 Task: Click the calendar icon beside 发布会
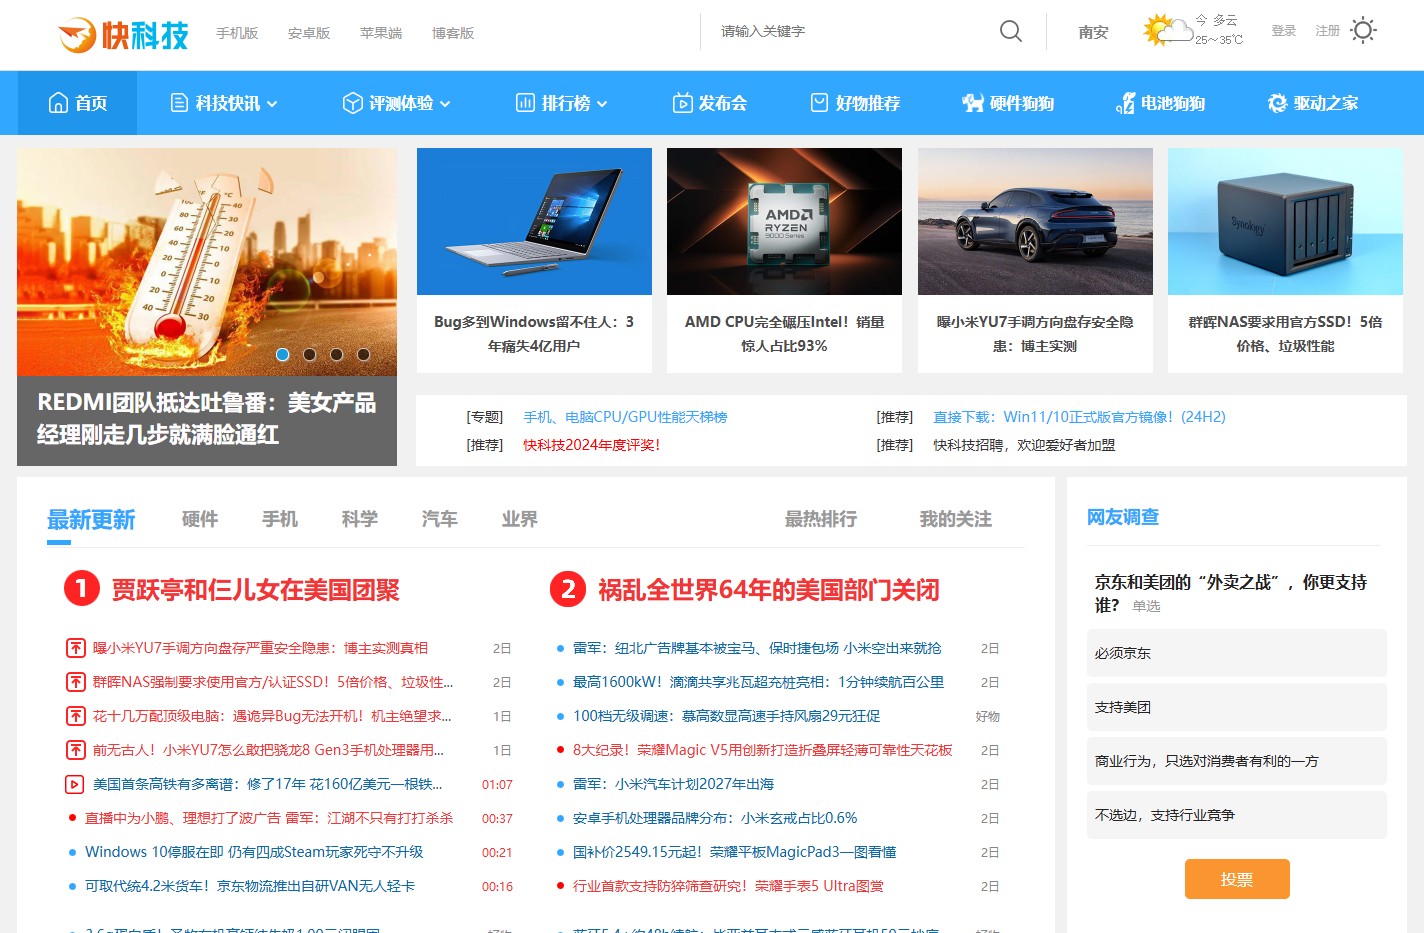tap(682, 103)
